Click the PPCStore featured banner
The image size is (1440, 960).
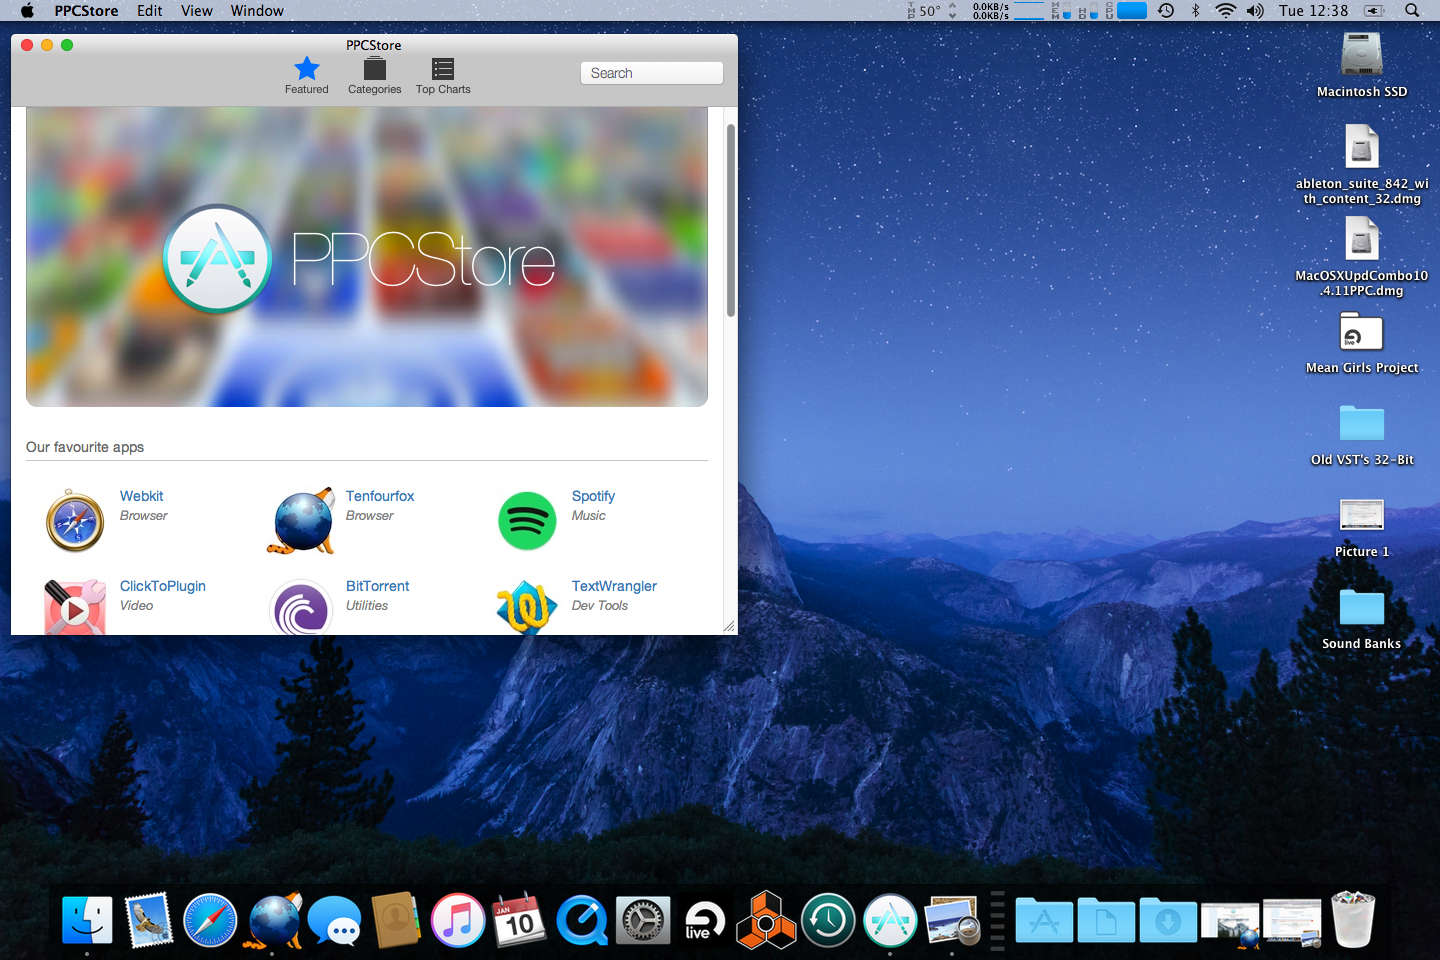pos(367,257)
